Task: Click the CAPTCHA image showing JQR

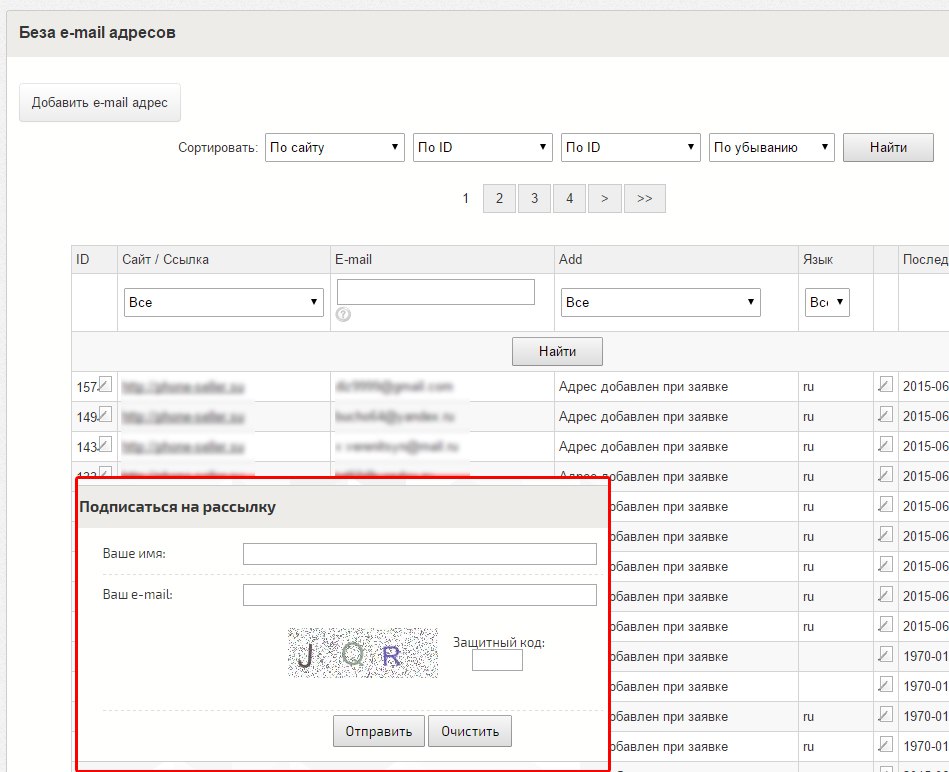Action: point(363,653)
